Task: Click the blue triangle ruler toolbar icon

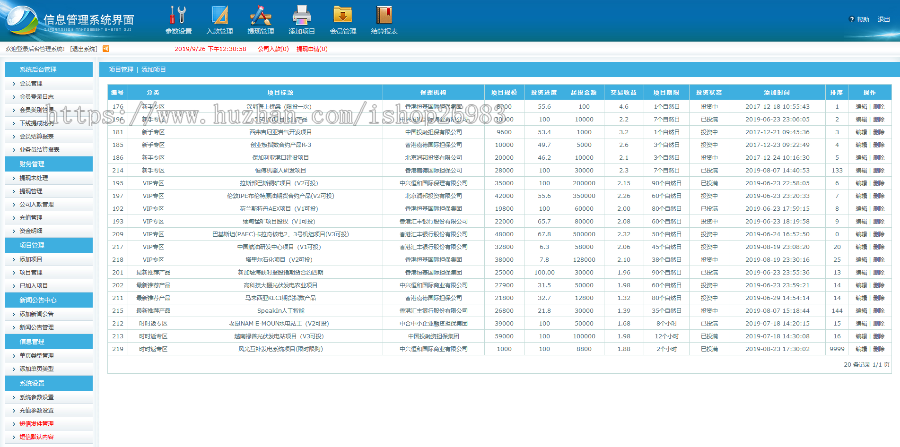Action: (219, 15)
